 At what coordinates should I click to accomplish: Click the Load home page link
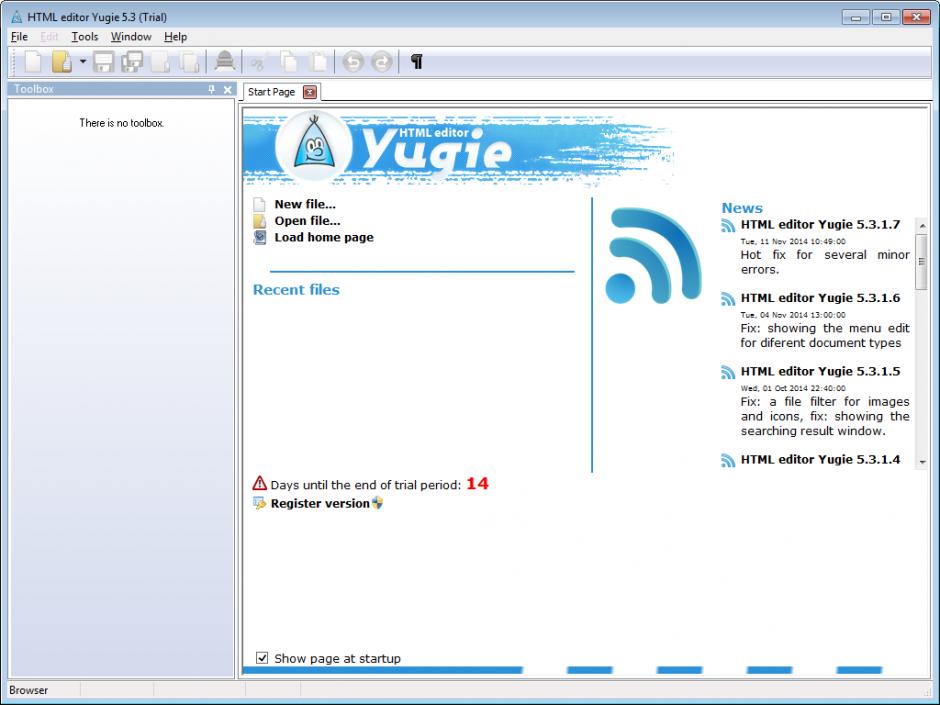click(x=324, y=237)
